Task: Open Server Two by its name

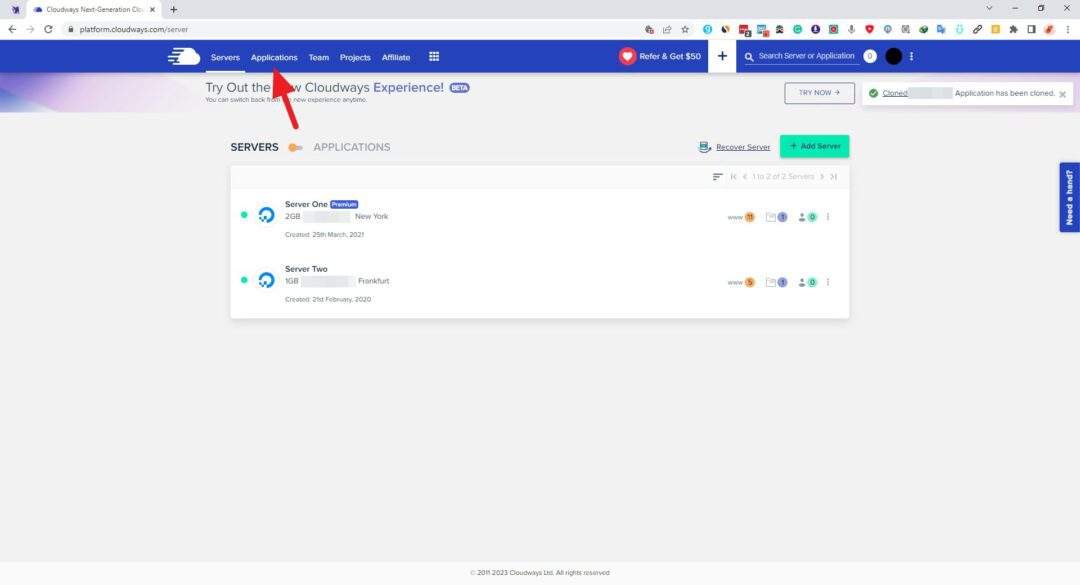Action: coord(306,269)
